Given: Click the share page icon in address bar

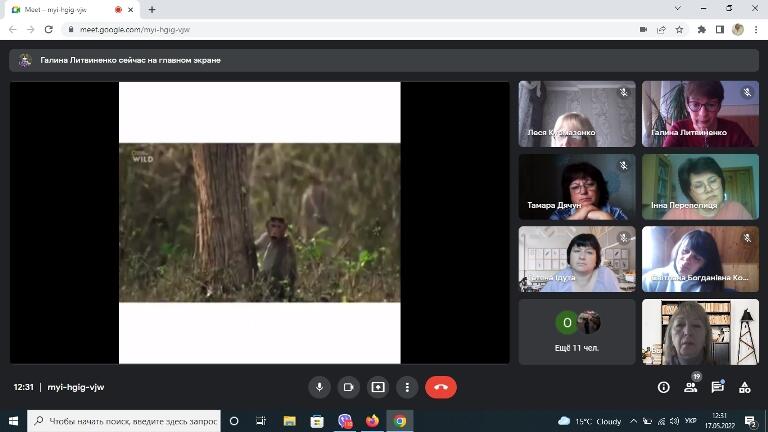Looking at the screenshot, I should click(x=661, y=29).
